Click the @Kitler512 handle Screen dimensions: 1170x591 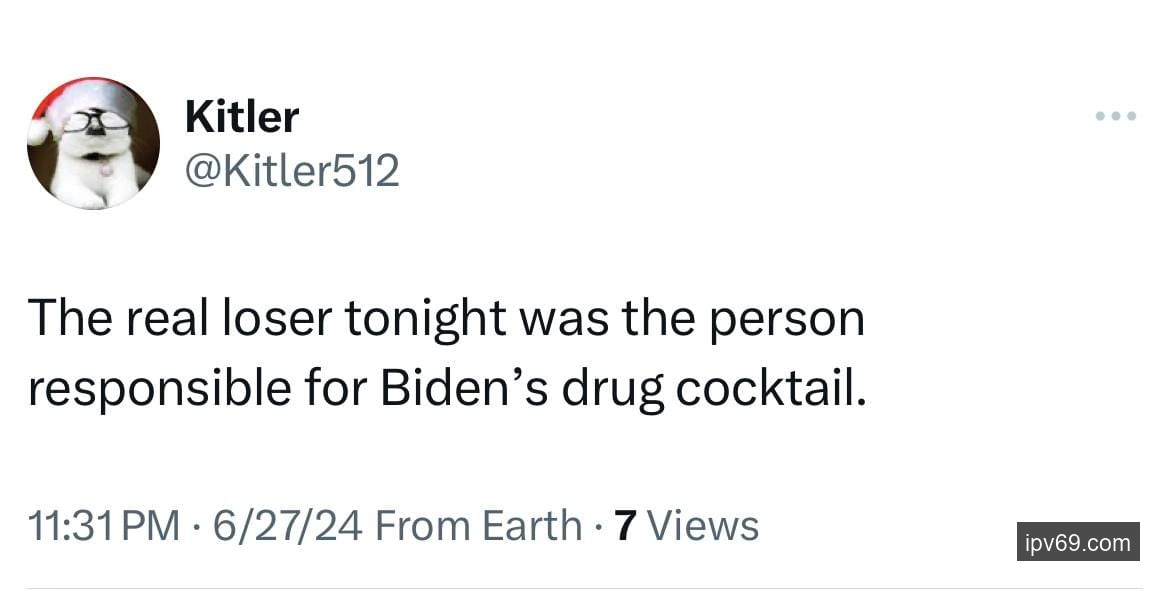292,171
